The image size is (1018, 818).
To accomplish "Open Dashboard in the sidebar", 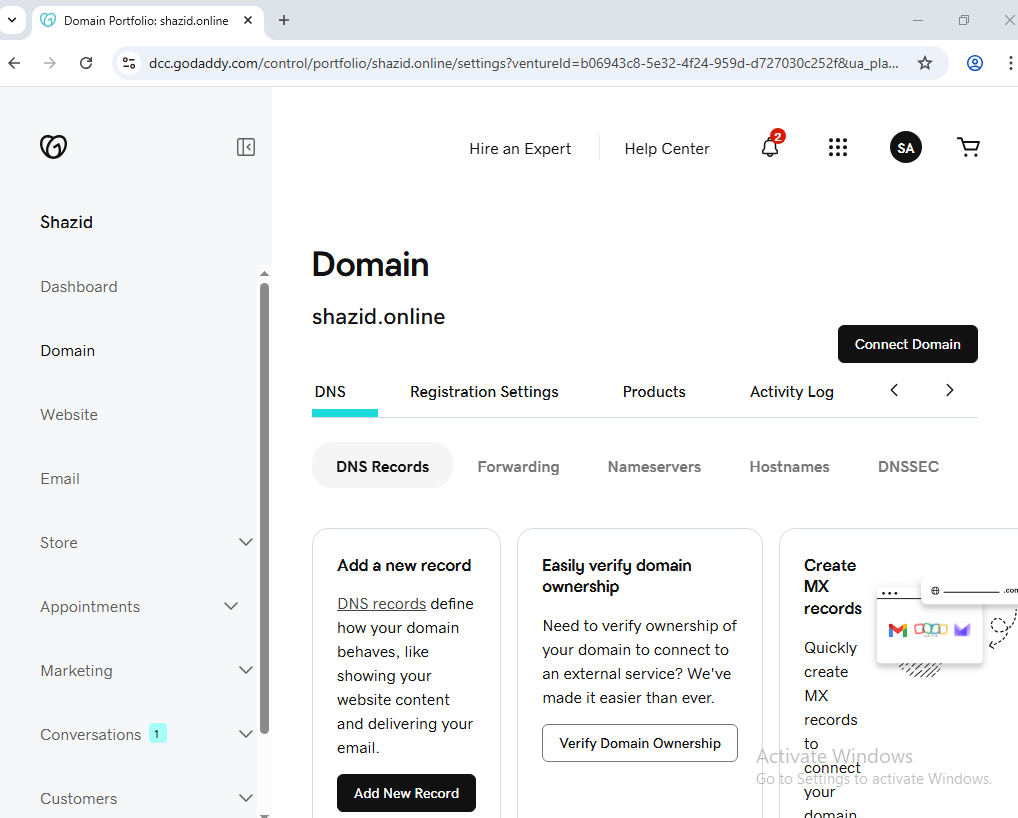I will [79, 287].
